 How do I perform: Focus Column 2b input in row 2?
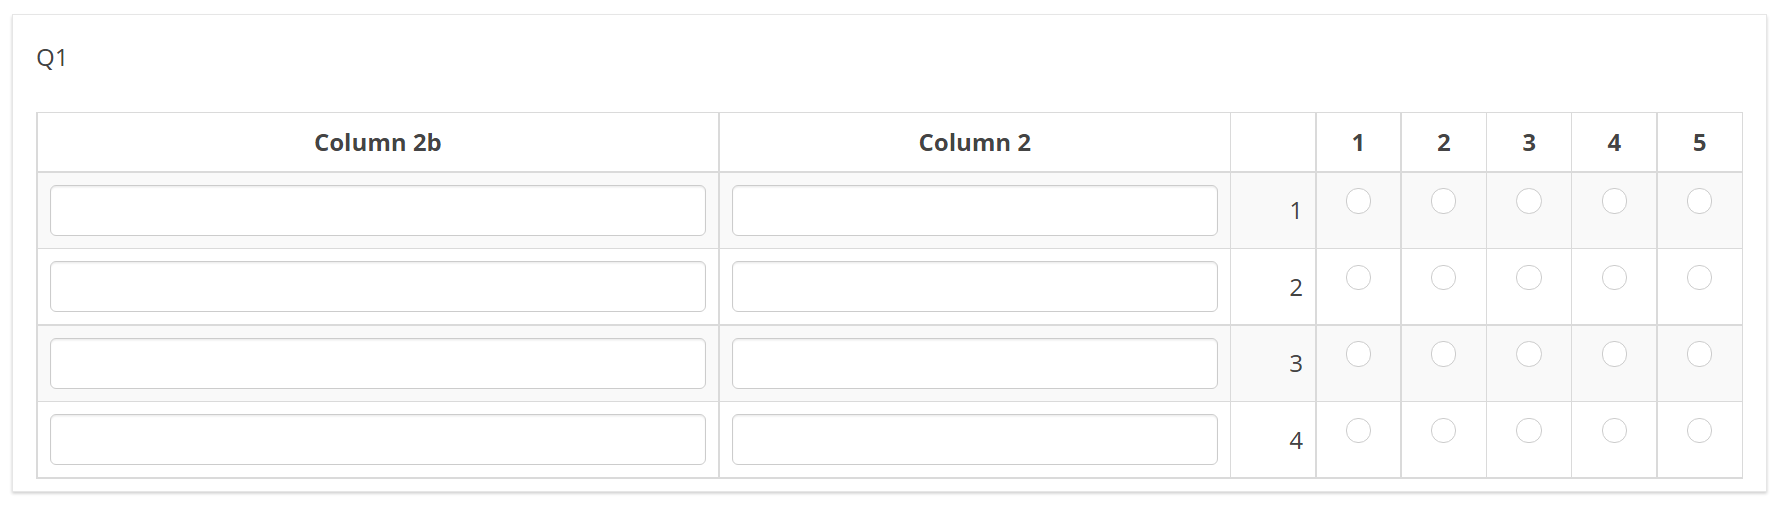pos(378,287)
